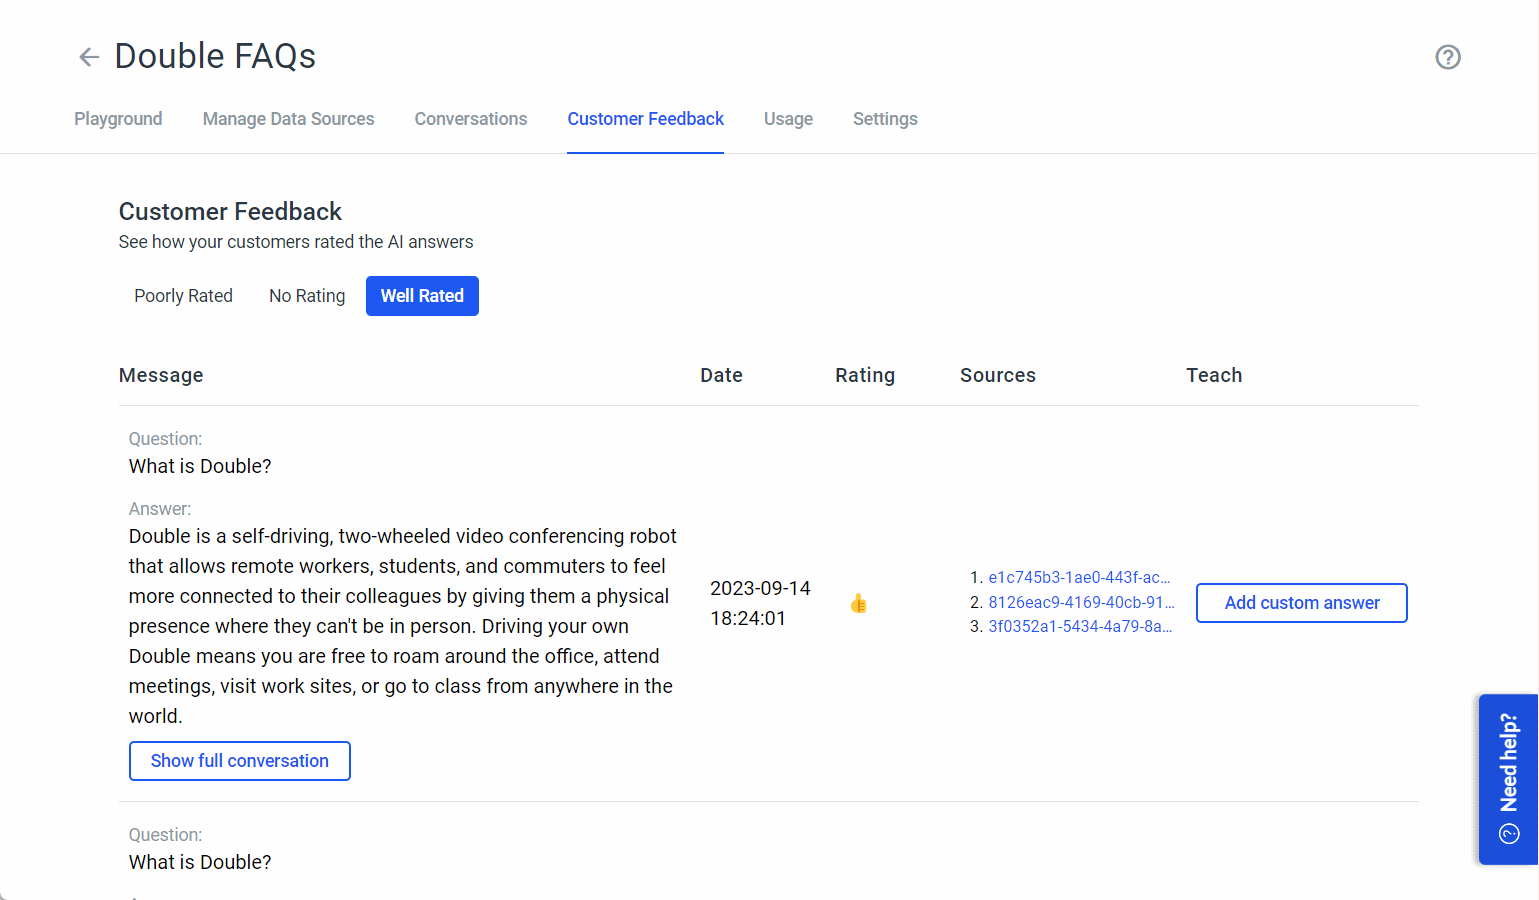Screen dimensions: 1539x900
Task: Click the first 'What is Double?' question text
Action: [x=200, y=466]
